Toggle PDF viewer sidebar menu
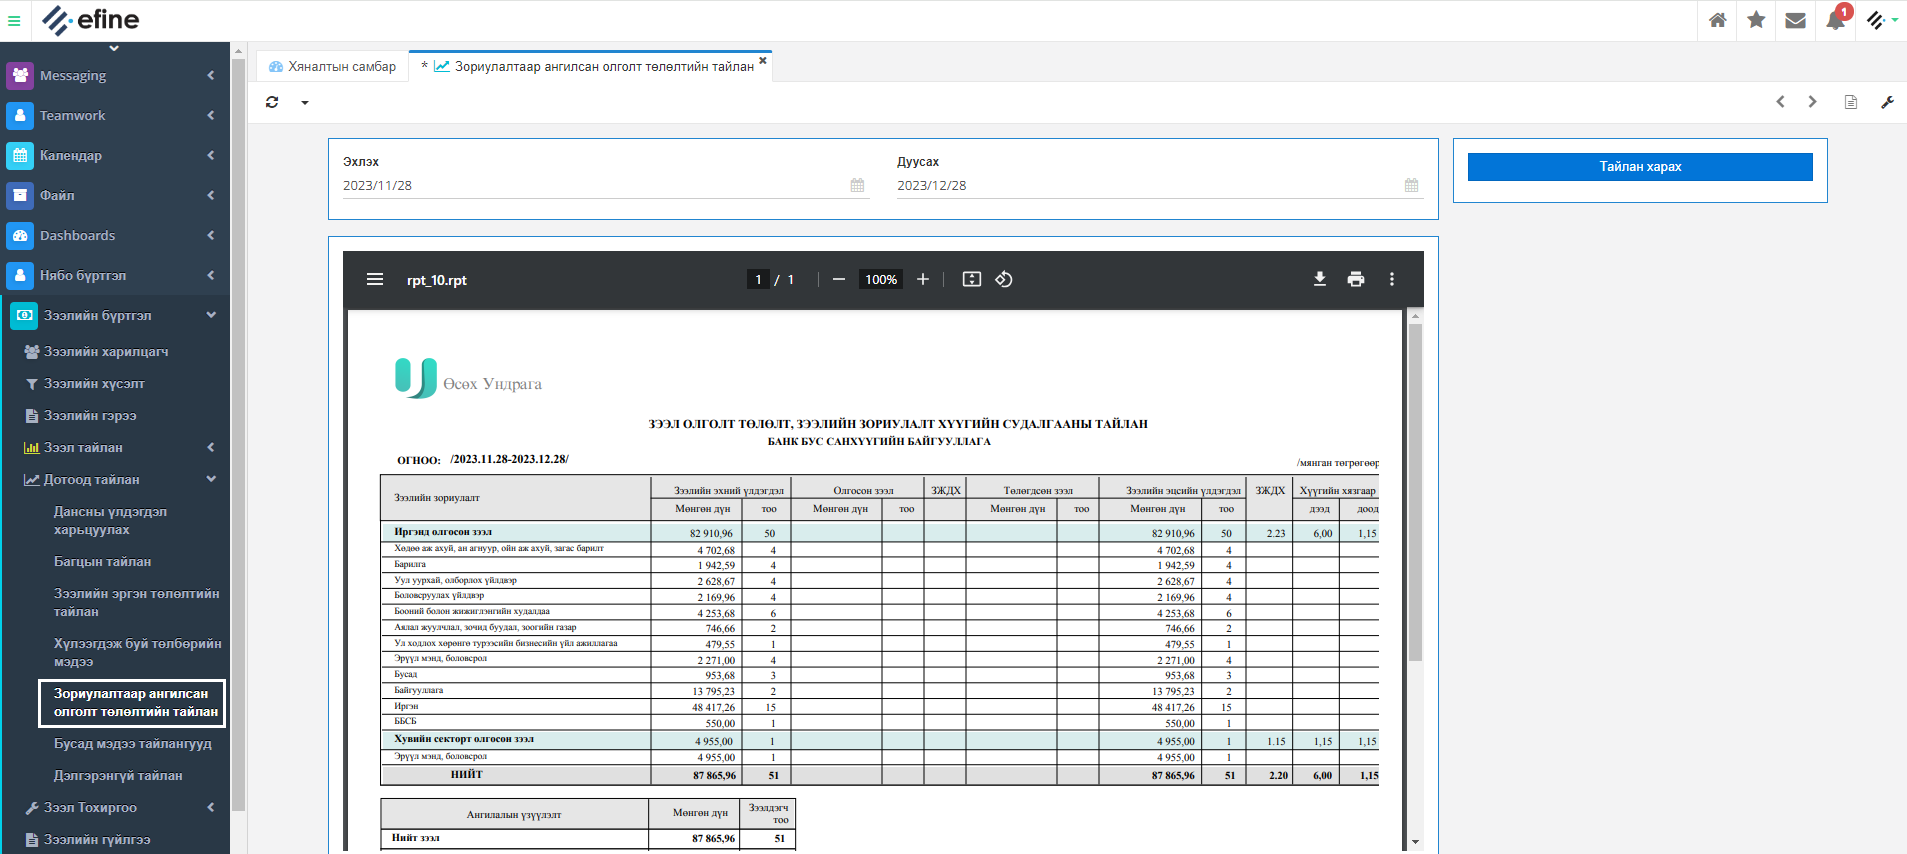1907x854 pixels. click(x=375, y=280)
